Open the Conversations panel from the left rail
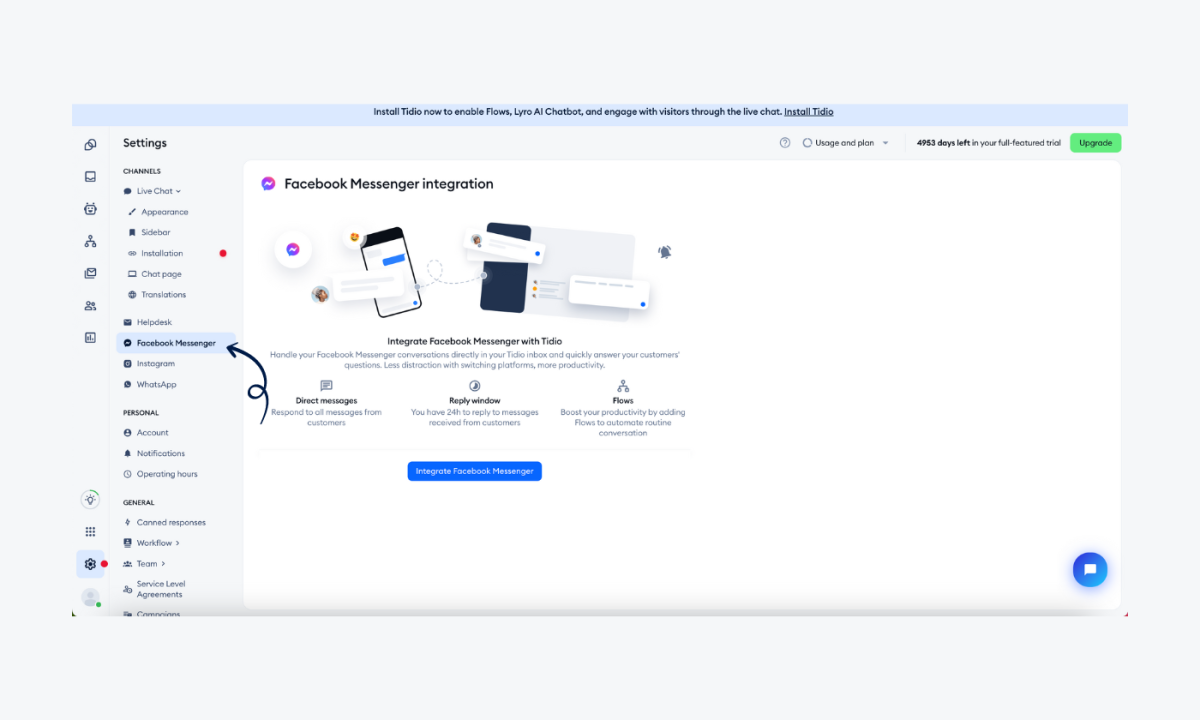Screen dimensions: 1200x720 pyautogui.click(x=90, y=143)
